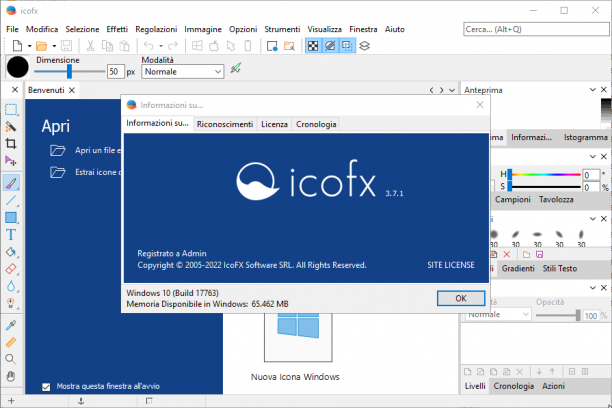Viewport: 612px width, 408px height.
Task: Open the Anteprima panel options chevron
Action: click(592, 90)
